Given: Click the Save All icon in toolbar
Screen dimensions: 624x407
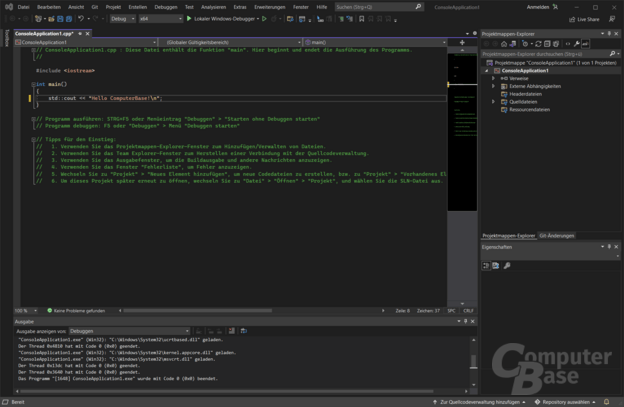Looking at the screenshot, I should [x=69, y=19].
